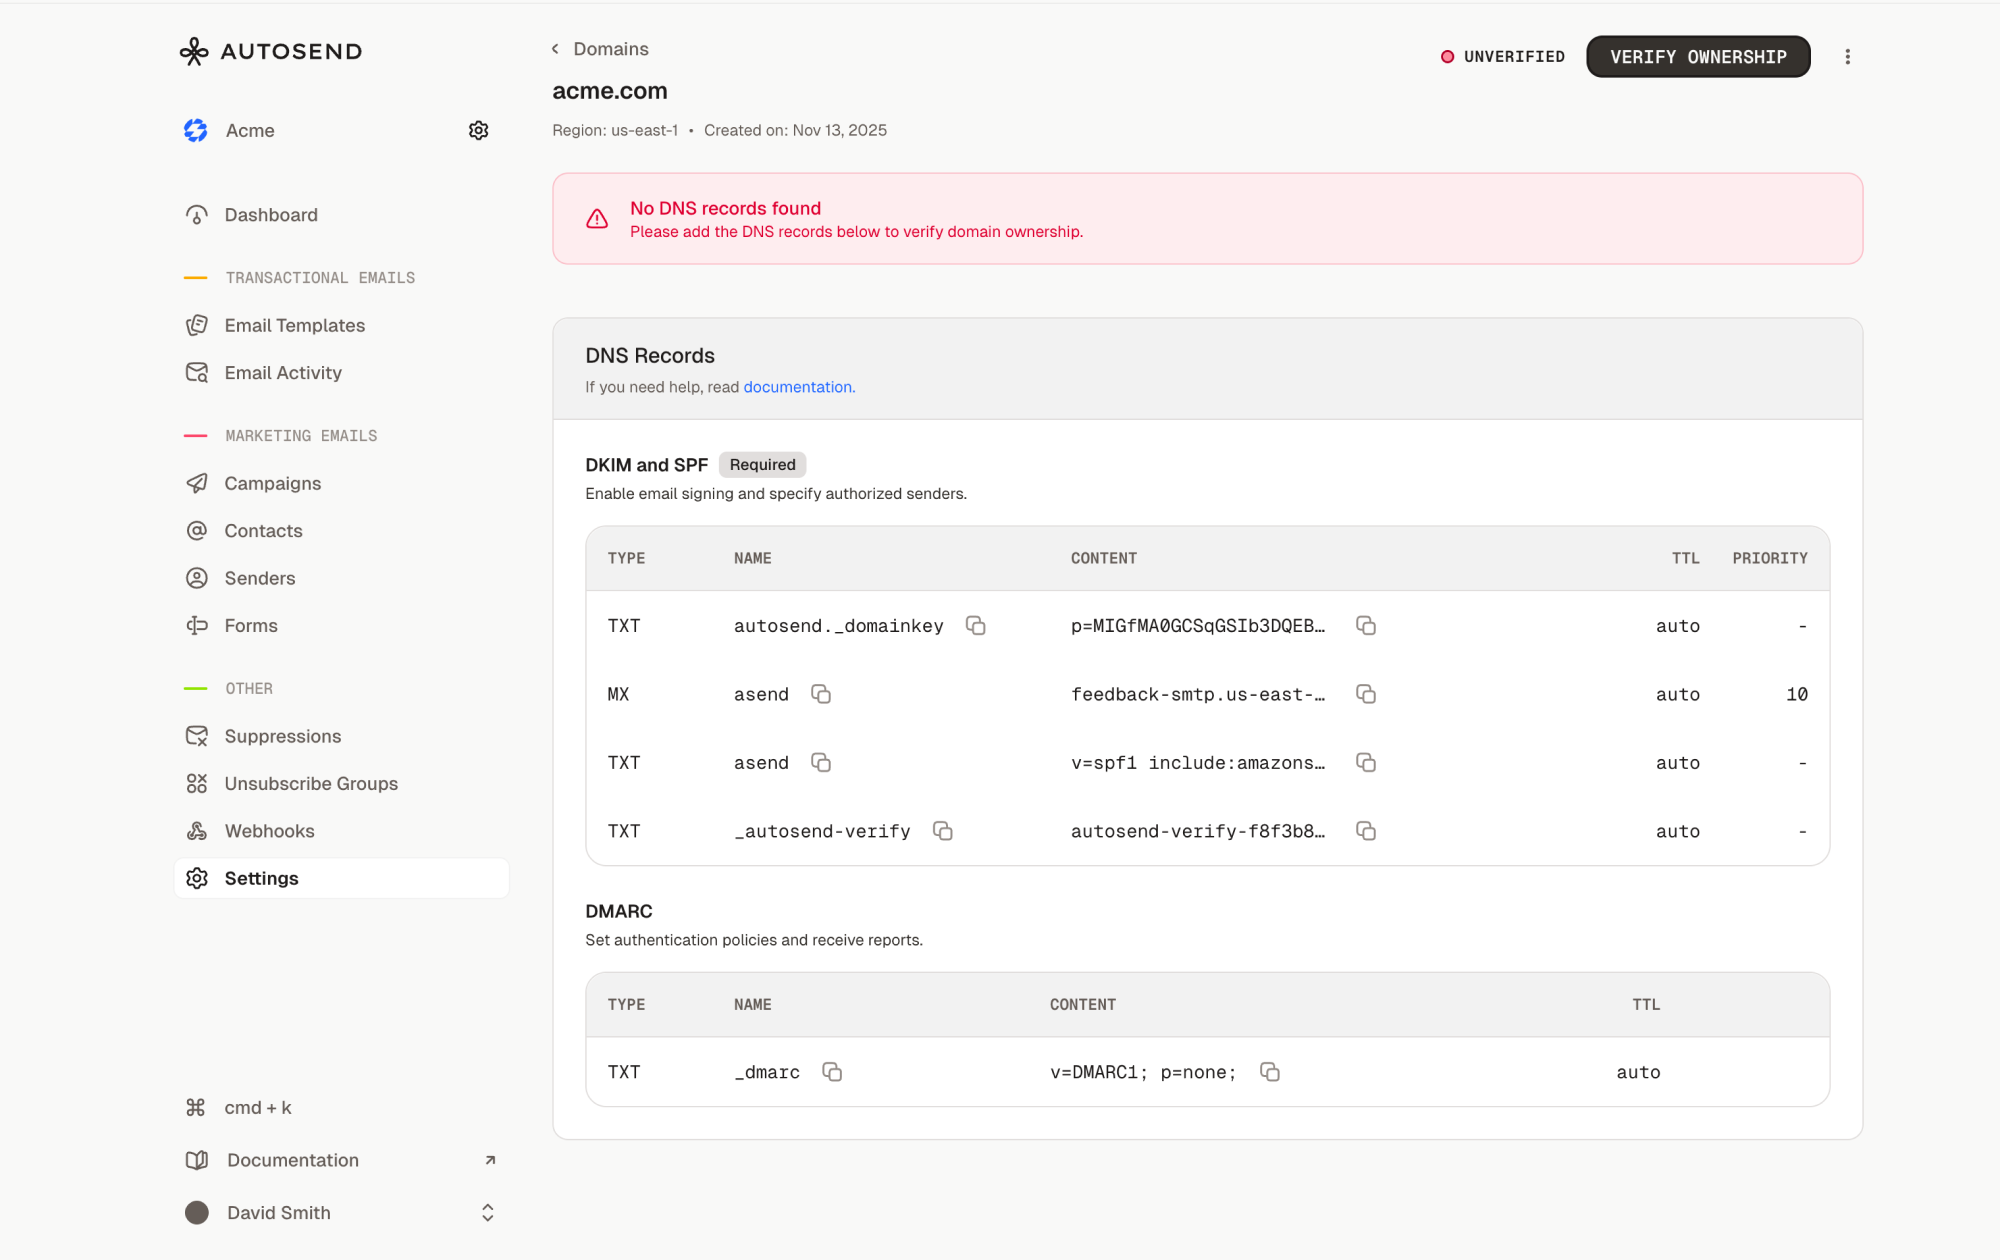
Task: Copy the autosend._domainkey record name
Action: pyautogui.click(x=976, y=625)
